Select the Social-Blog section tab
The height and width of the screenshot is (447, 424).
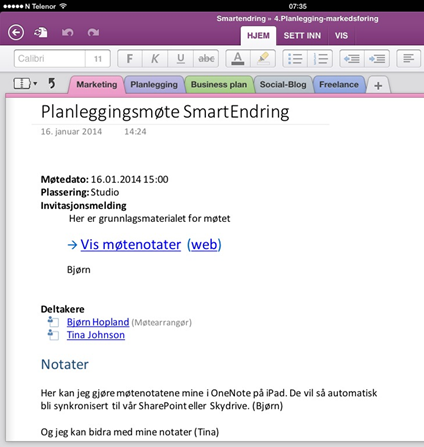tap(283, 85)
